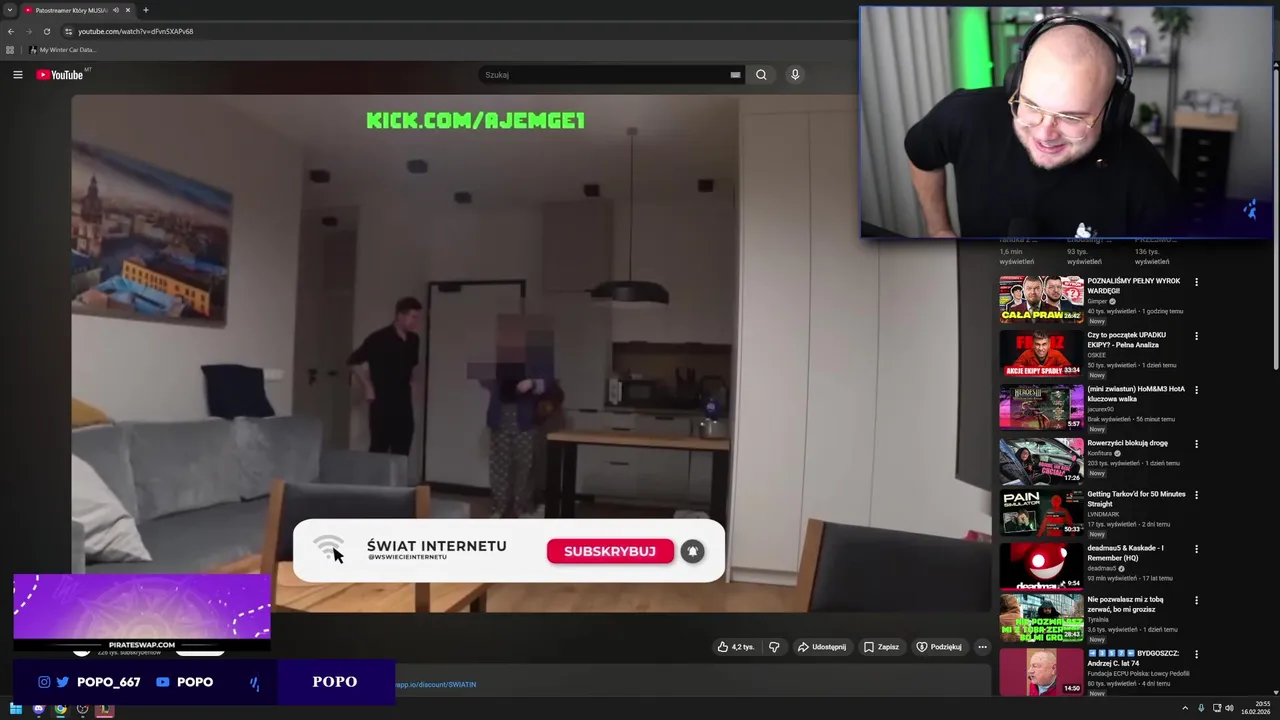Image resolution: width=1280 pixels, height=720 pixels.
Task: Open Czy to początek UPADKU EKIPY thumbnail
Action: pyautogui.click(x=1041, y=352)
